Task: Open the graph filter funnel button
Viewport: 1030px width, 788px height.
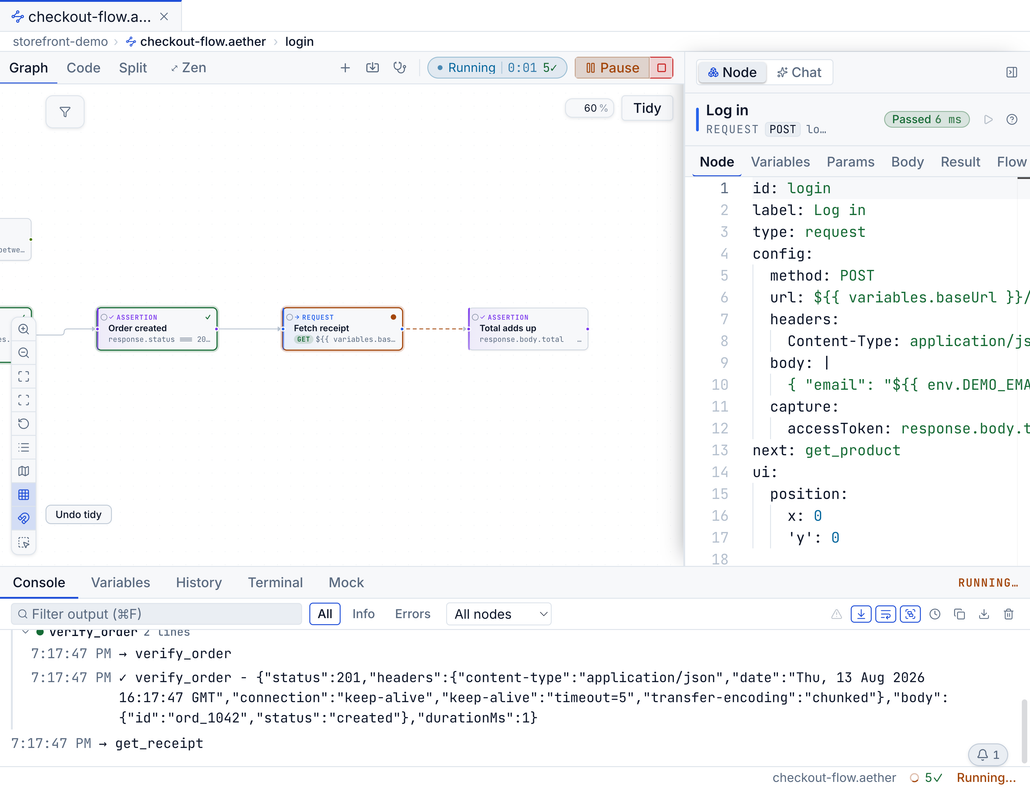Action: (65, 112)
